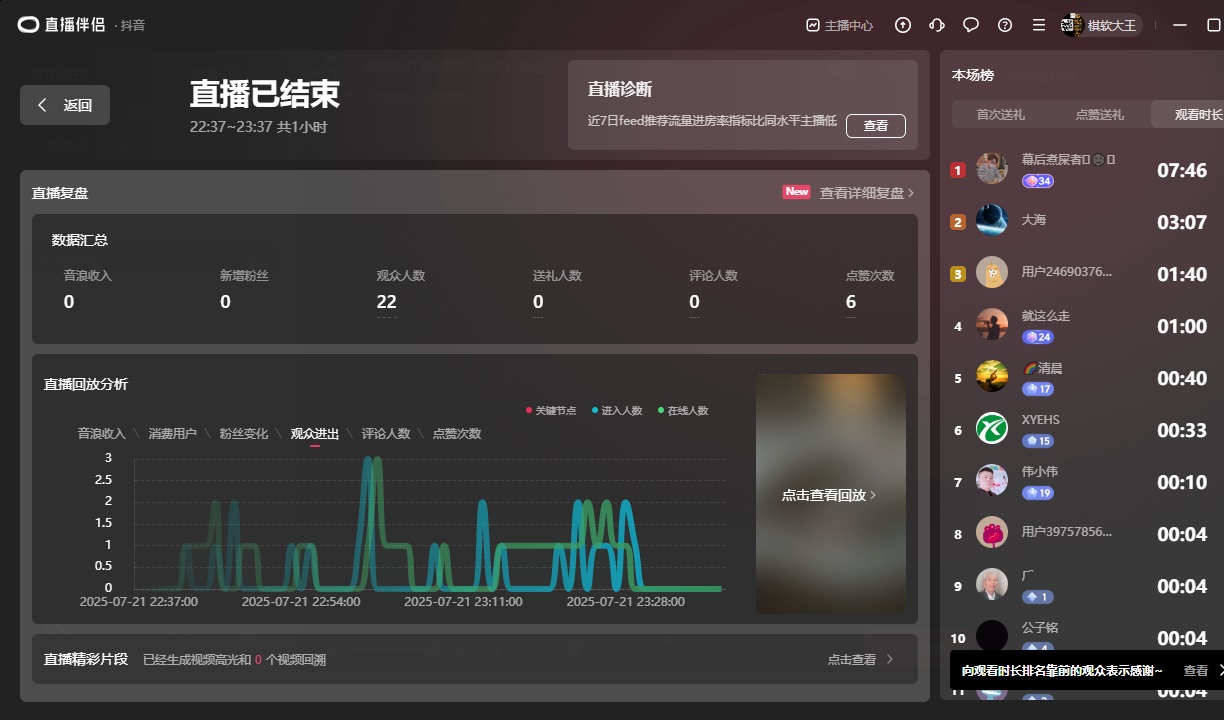Click the 直播精彩片段 label
The image size is (1224, 720).
tap(86, 660)
